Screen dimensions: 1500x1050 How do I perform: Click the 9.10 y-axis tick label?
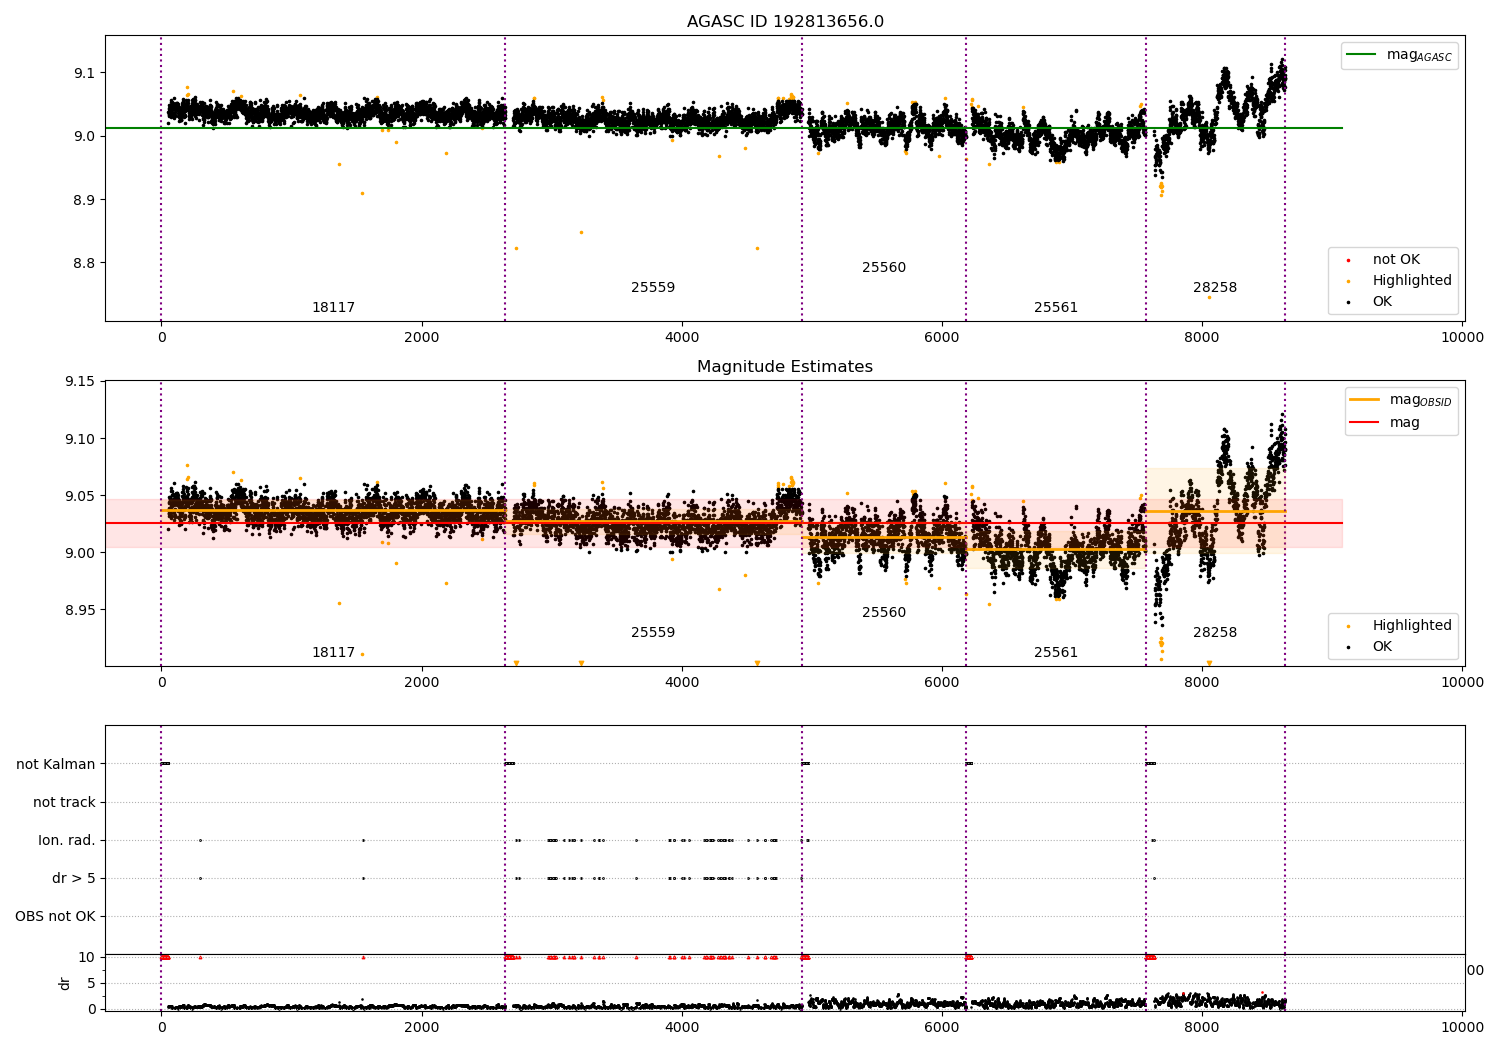(x=80, y=439)
